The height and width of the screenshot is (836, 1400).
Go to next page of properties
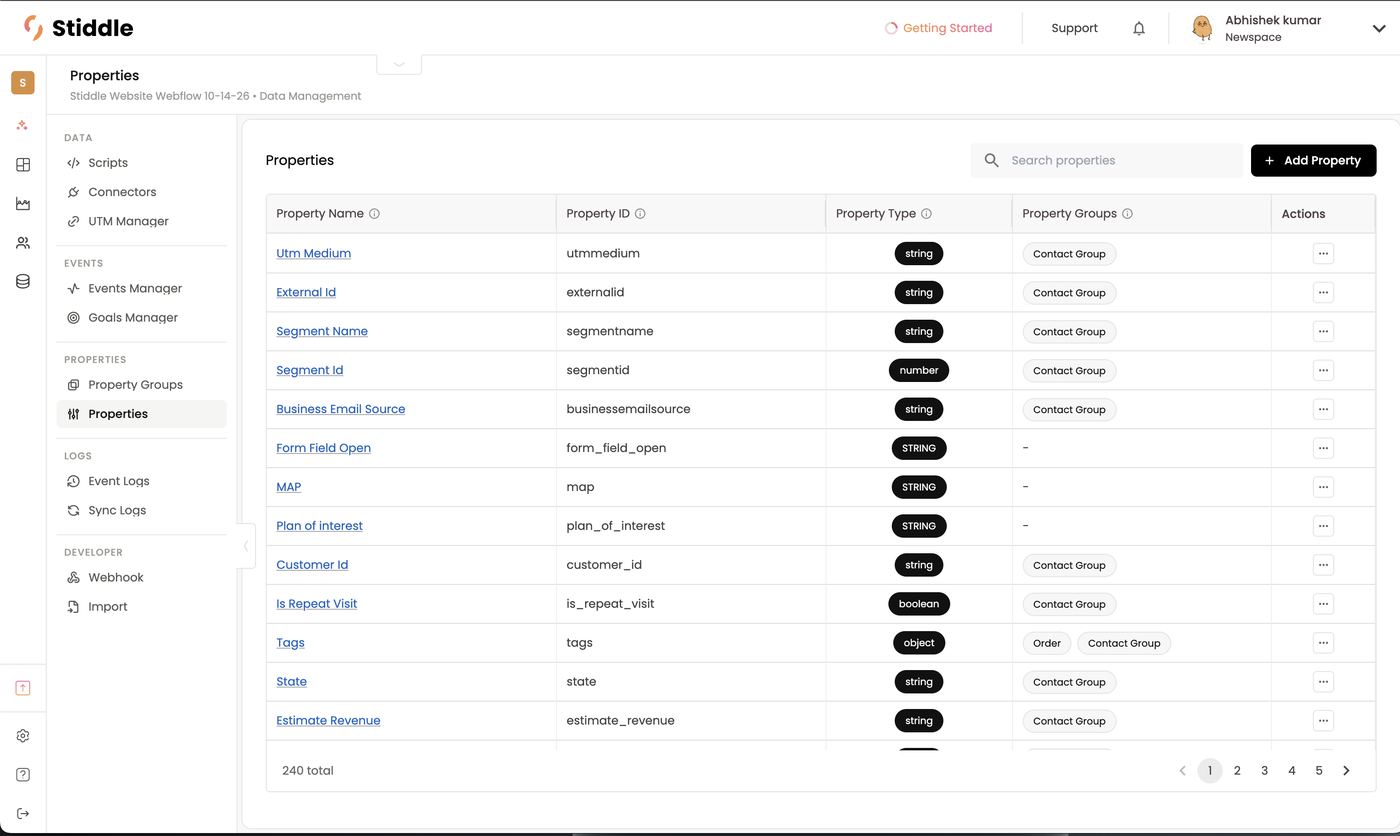(x=1346, y=771)
